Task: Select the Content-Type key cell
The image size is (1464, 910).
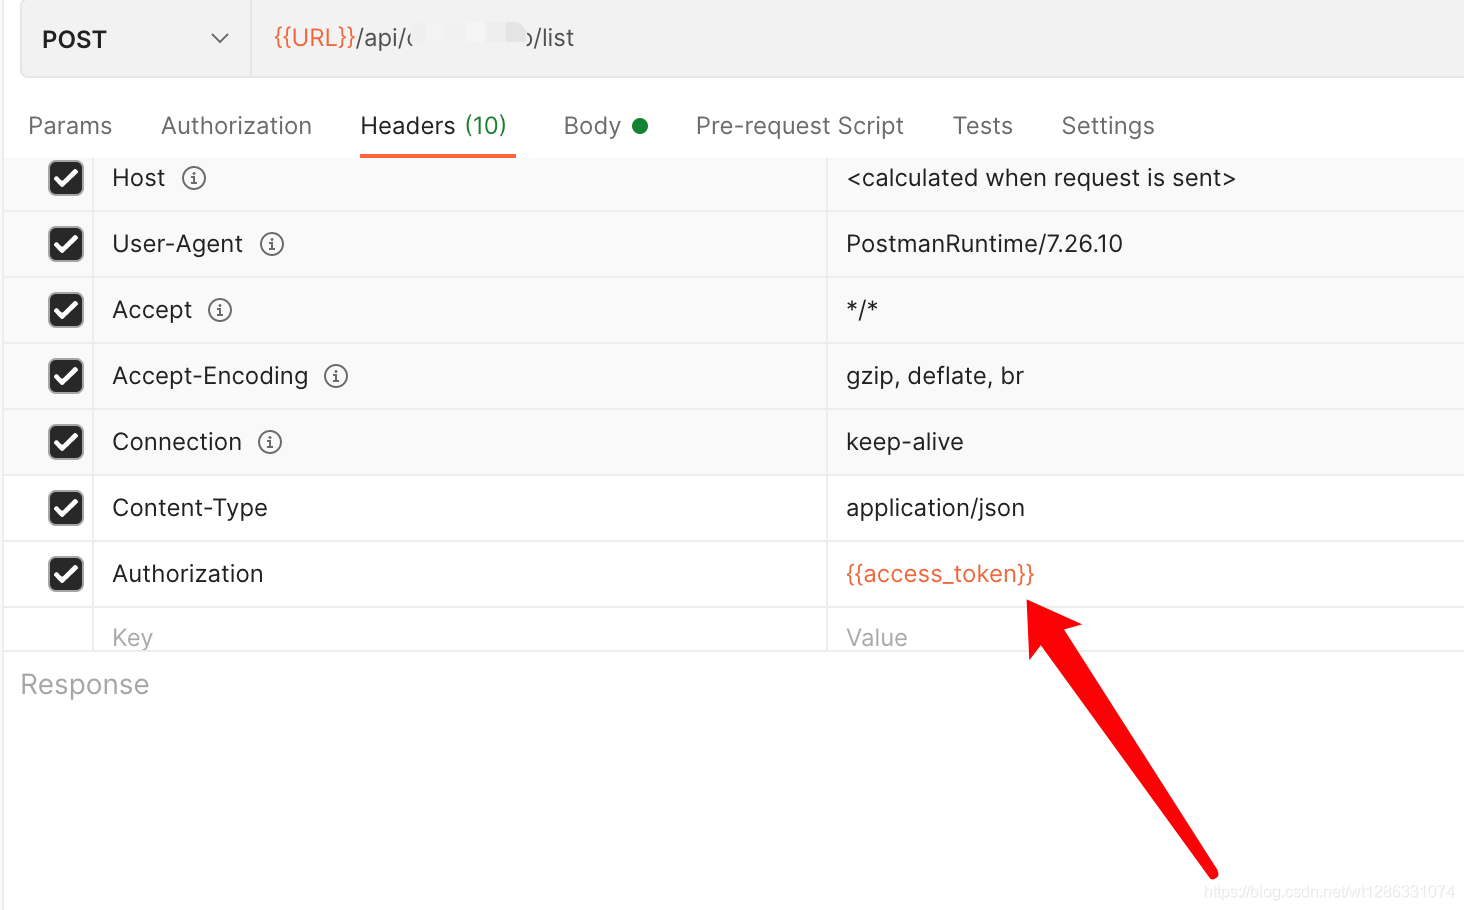Action: point(460,508)
